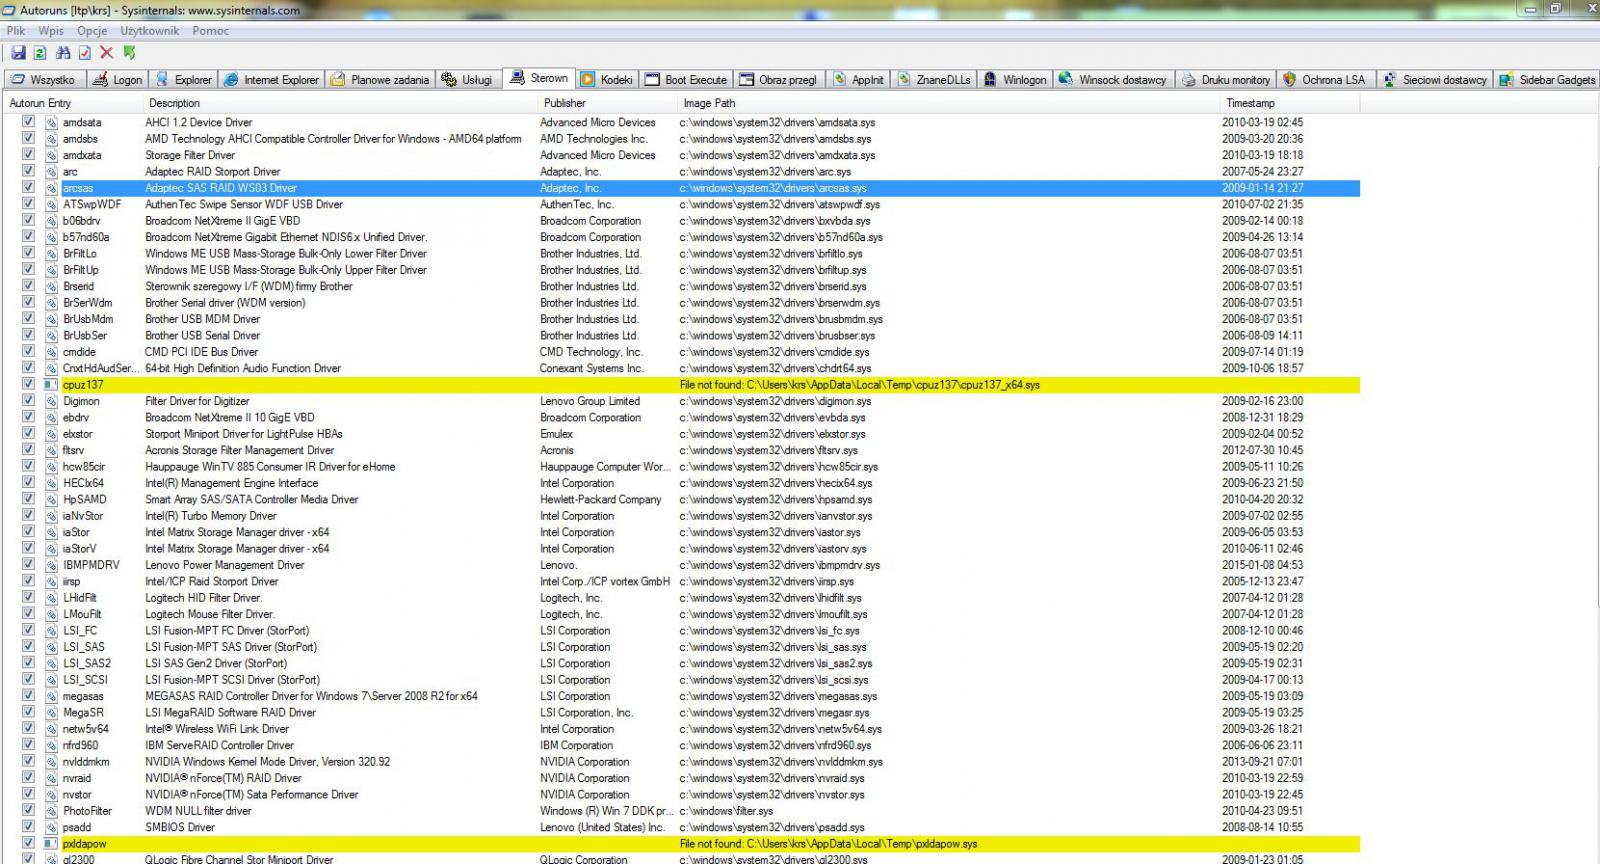Open the Wpis menu
The image size is (1600, 864).
(51, 31)
